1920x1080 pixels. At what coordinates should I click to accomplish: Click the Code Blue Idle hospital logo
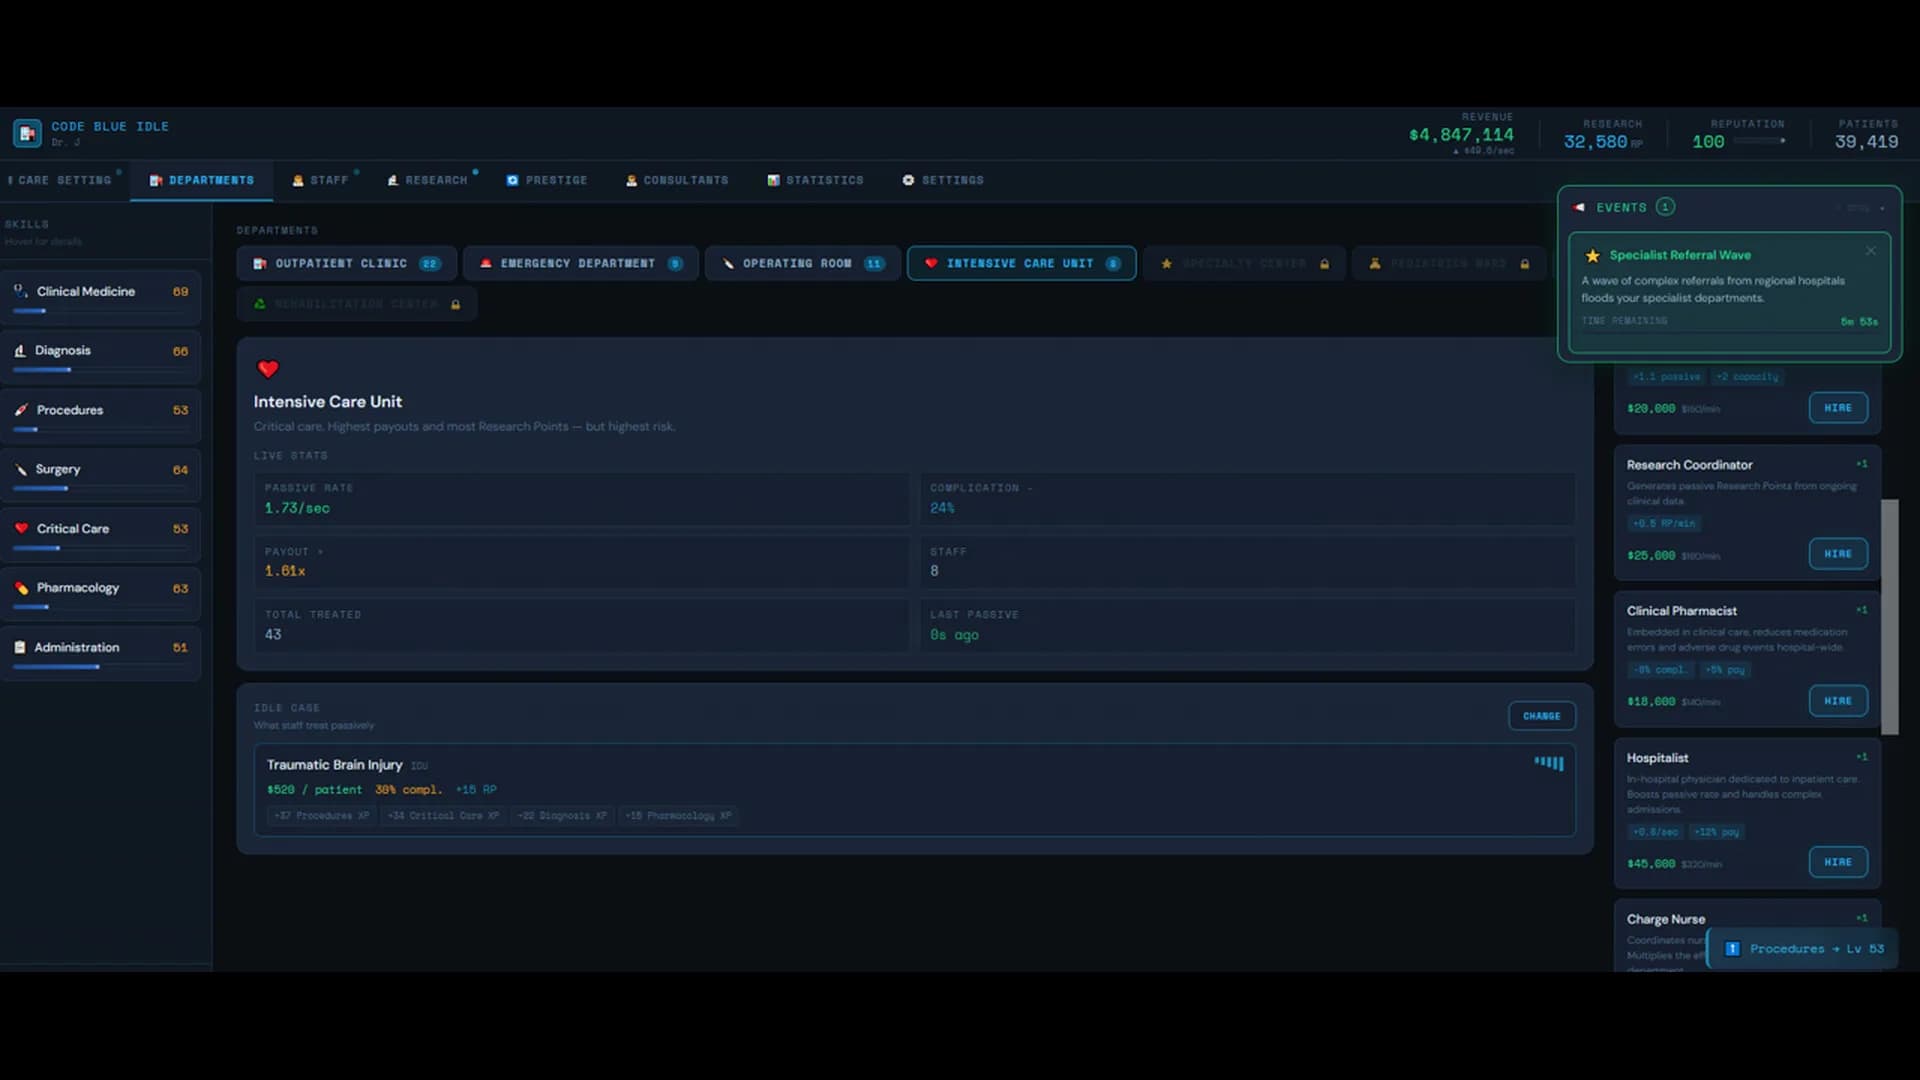(27, 133)
